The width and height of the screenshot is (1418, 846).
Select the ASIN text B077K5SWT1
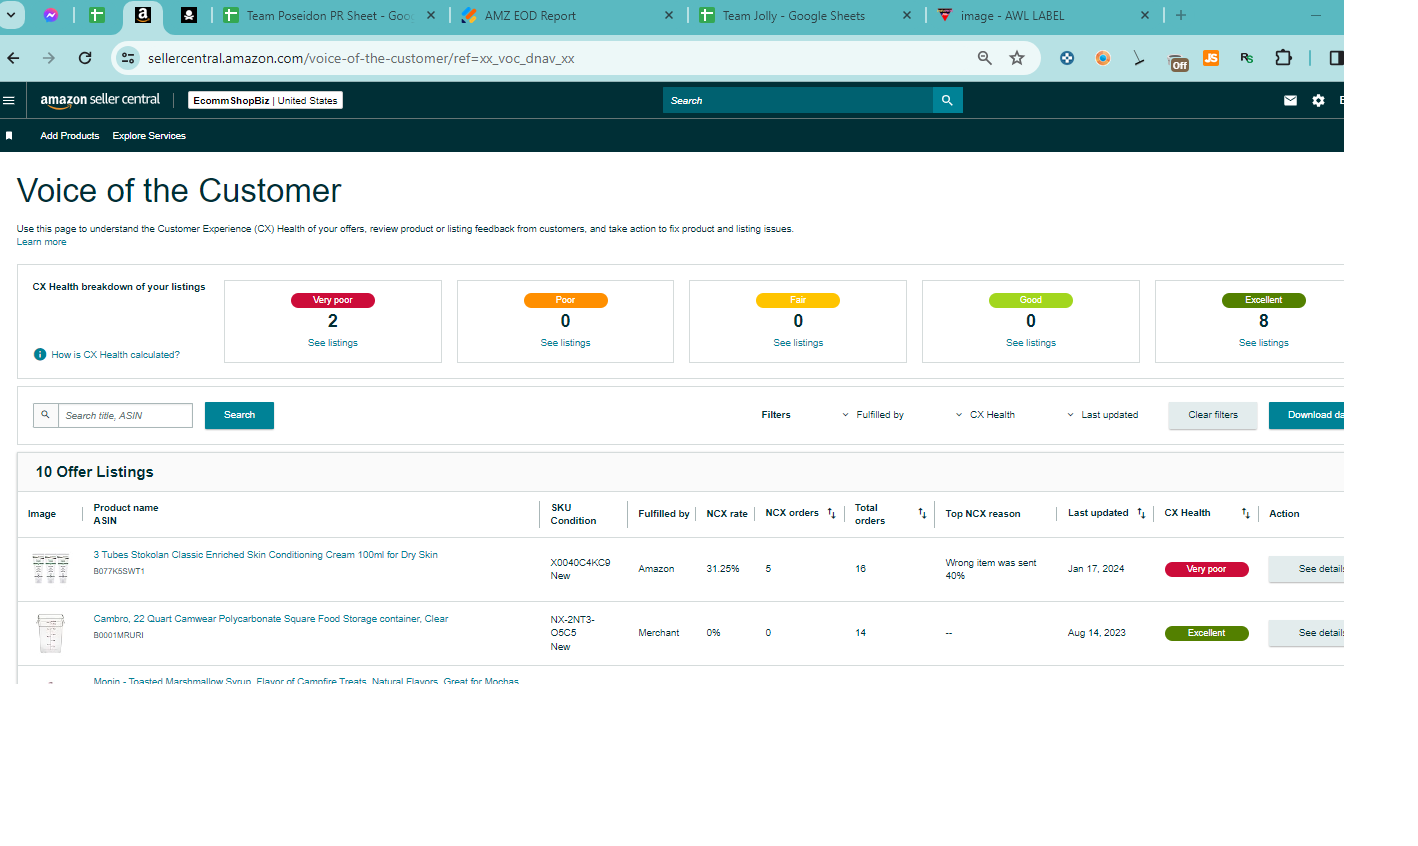click(x=119, y=572)
